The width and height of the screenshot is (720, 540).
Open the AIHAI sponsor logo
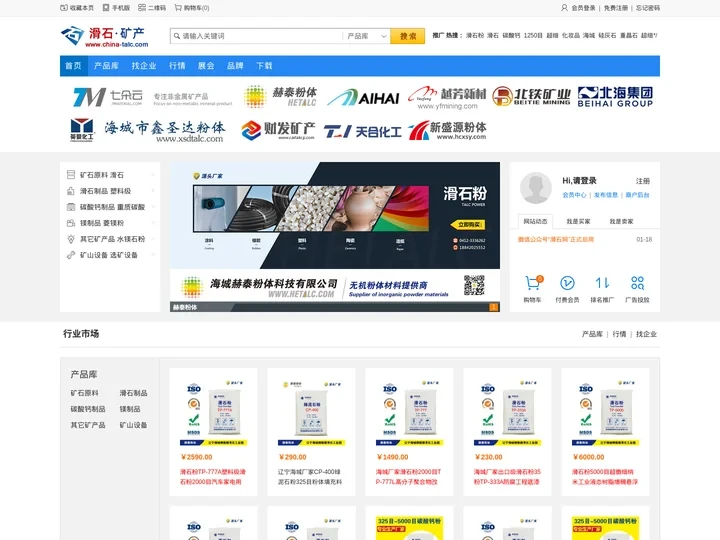tap(363, 98)
